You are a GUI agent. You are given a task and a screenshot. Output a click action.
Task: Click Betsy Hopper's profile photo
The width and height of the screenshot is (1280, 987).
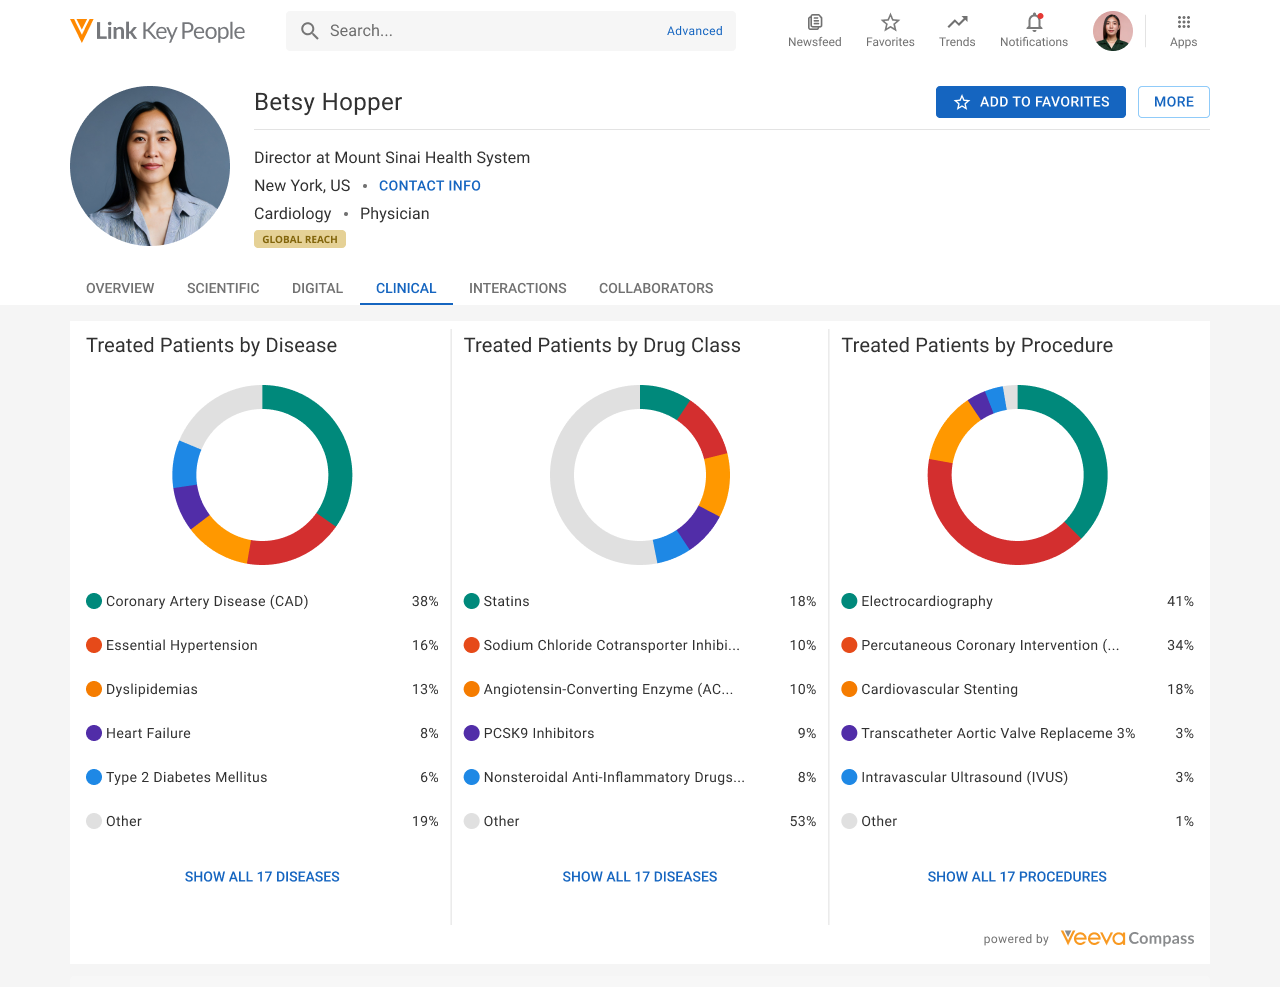point(150,166)
